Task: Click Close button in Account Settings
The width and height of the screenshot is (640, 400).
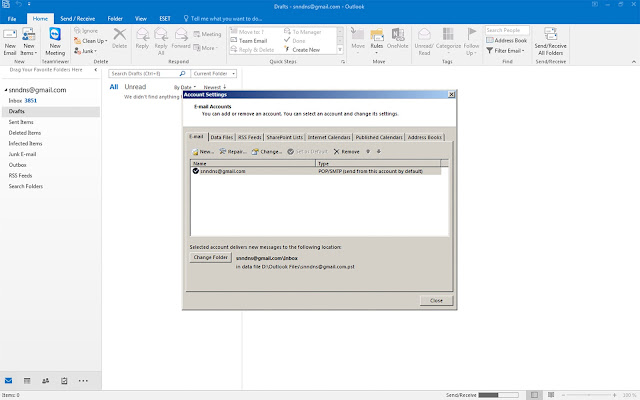Action: click(436, 300)
